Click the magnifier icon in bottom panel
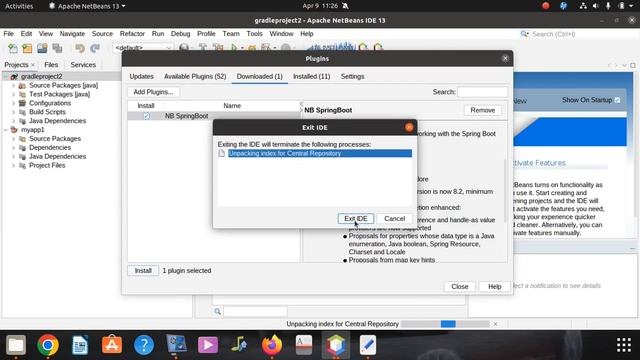This screenshot has height=360, width=640. coord(218,311)
